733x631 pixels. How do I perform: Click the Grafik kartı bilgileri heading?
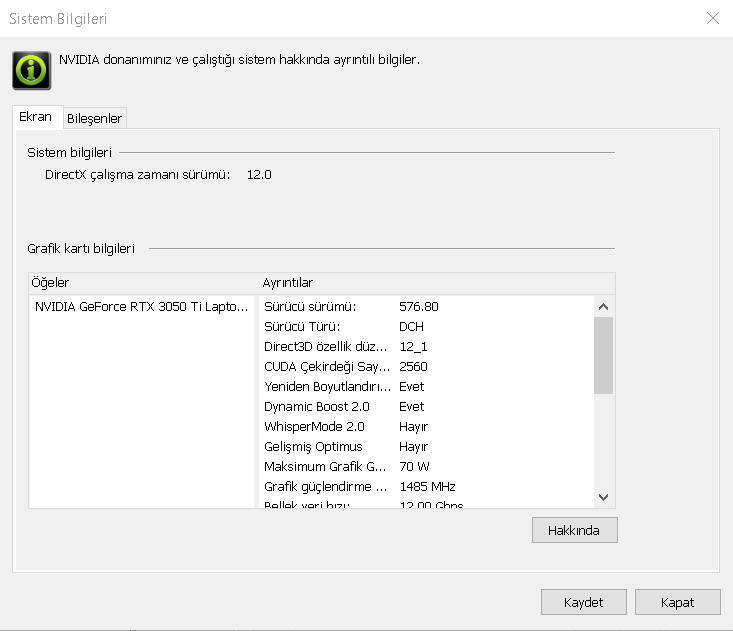81,249
